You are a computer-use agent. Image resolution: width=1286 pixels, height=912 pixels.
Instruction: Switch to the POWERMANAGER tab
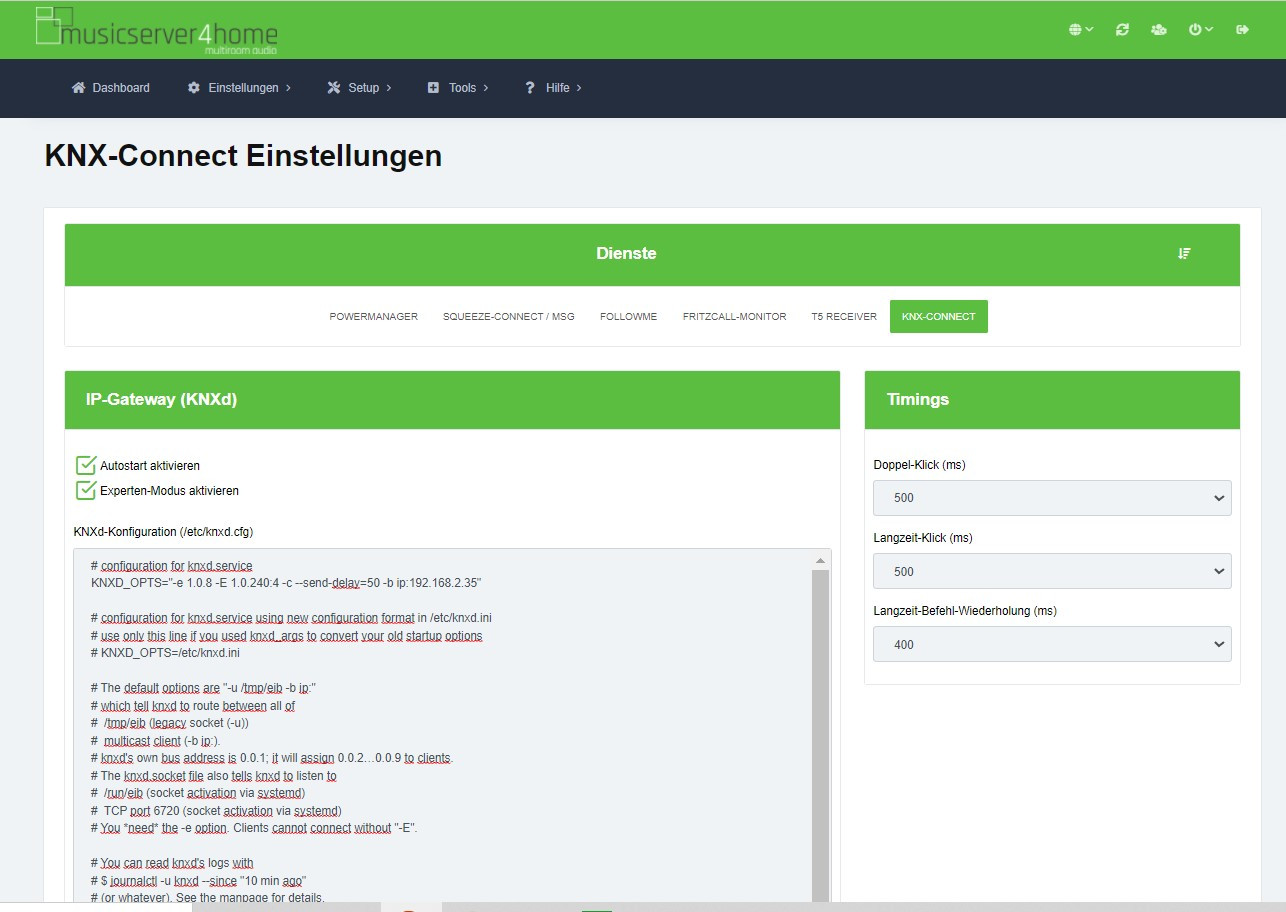(374, 317)
